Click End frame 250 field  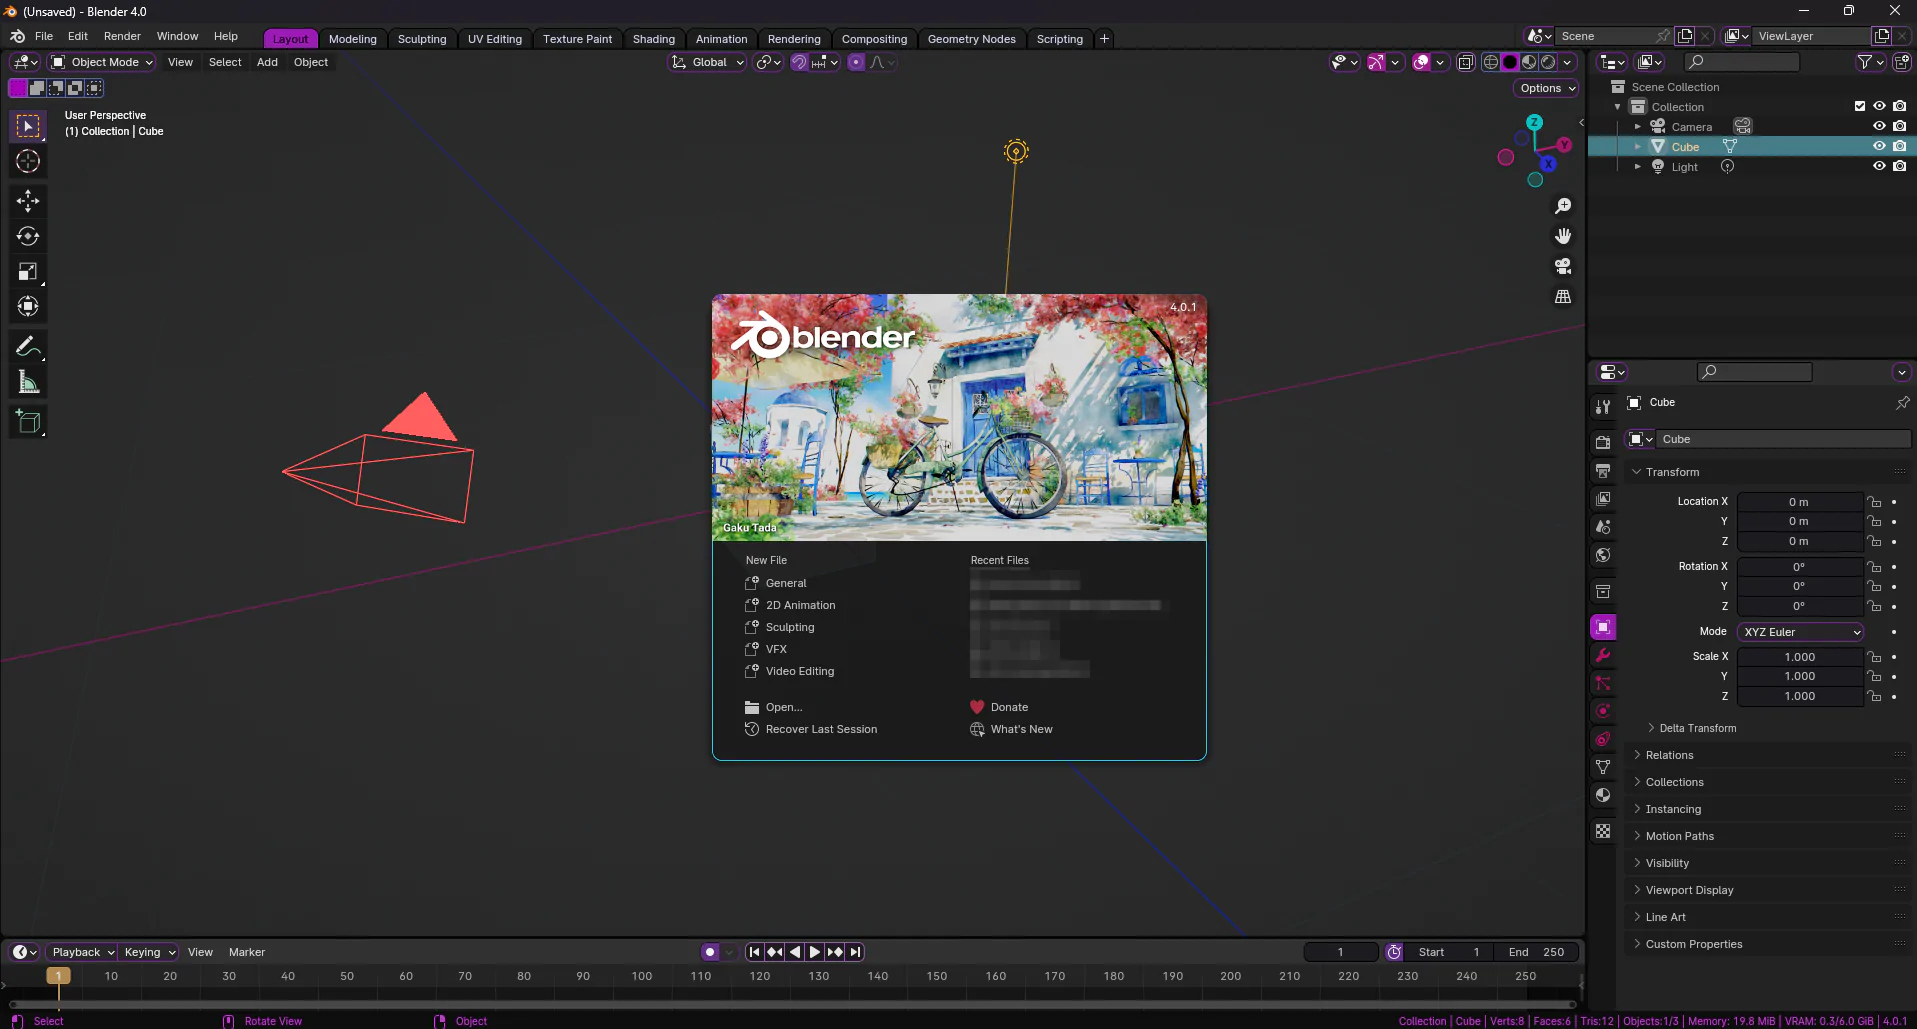tap(1535, 952)
